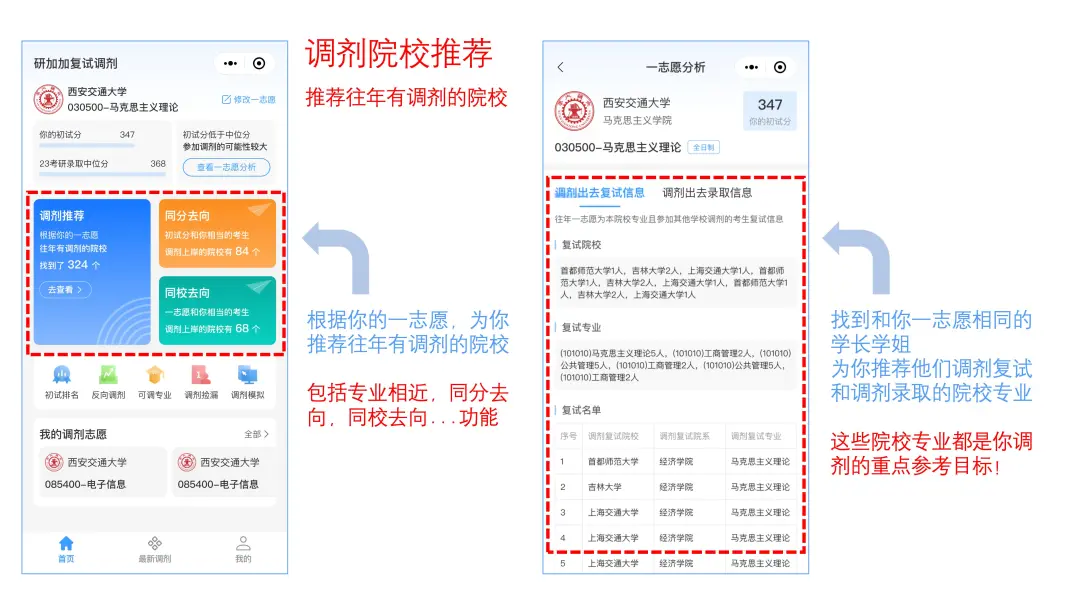Tap the target close icon in 研加加复试调剂 header
The image size is (1080, 608).
coord(259,63)
